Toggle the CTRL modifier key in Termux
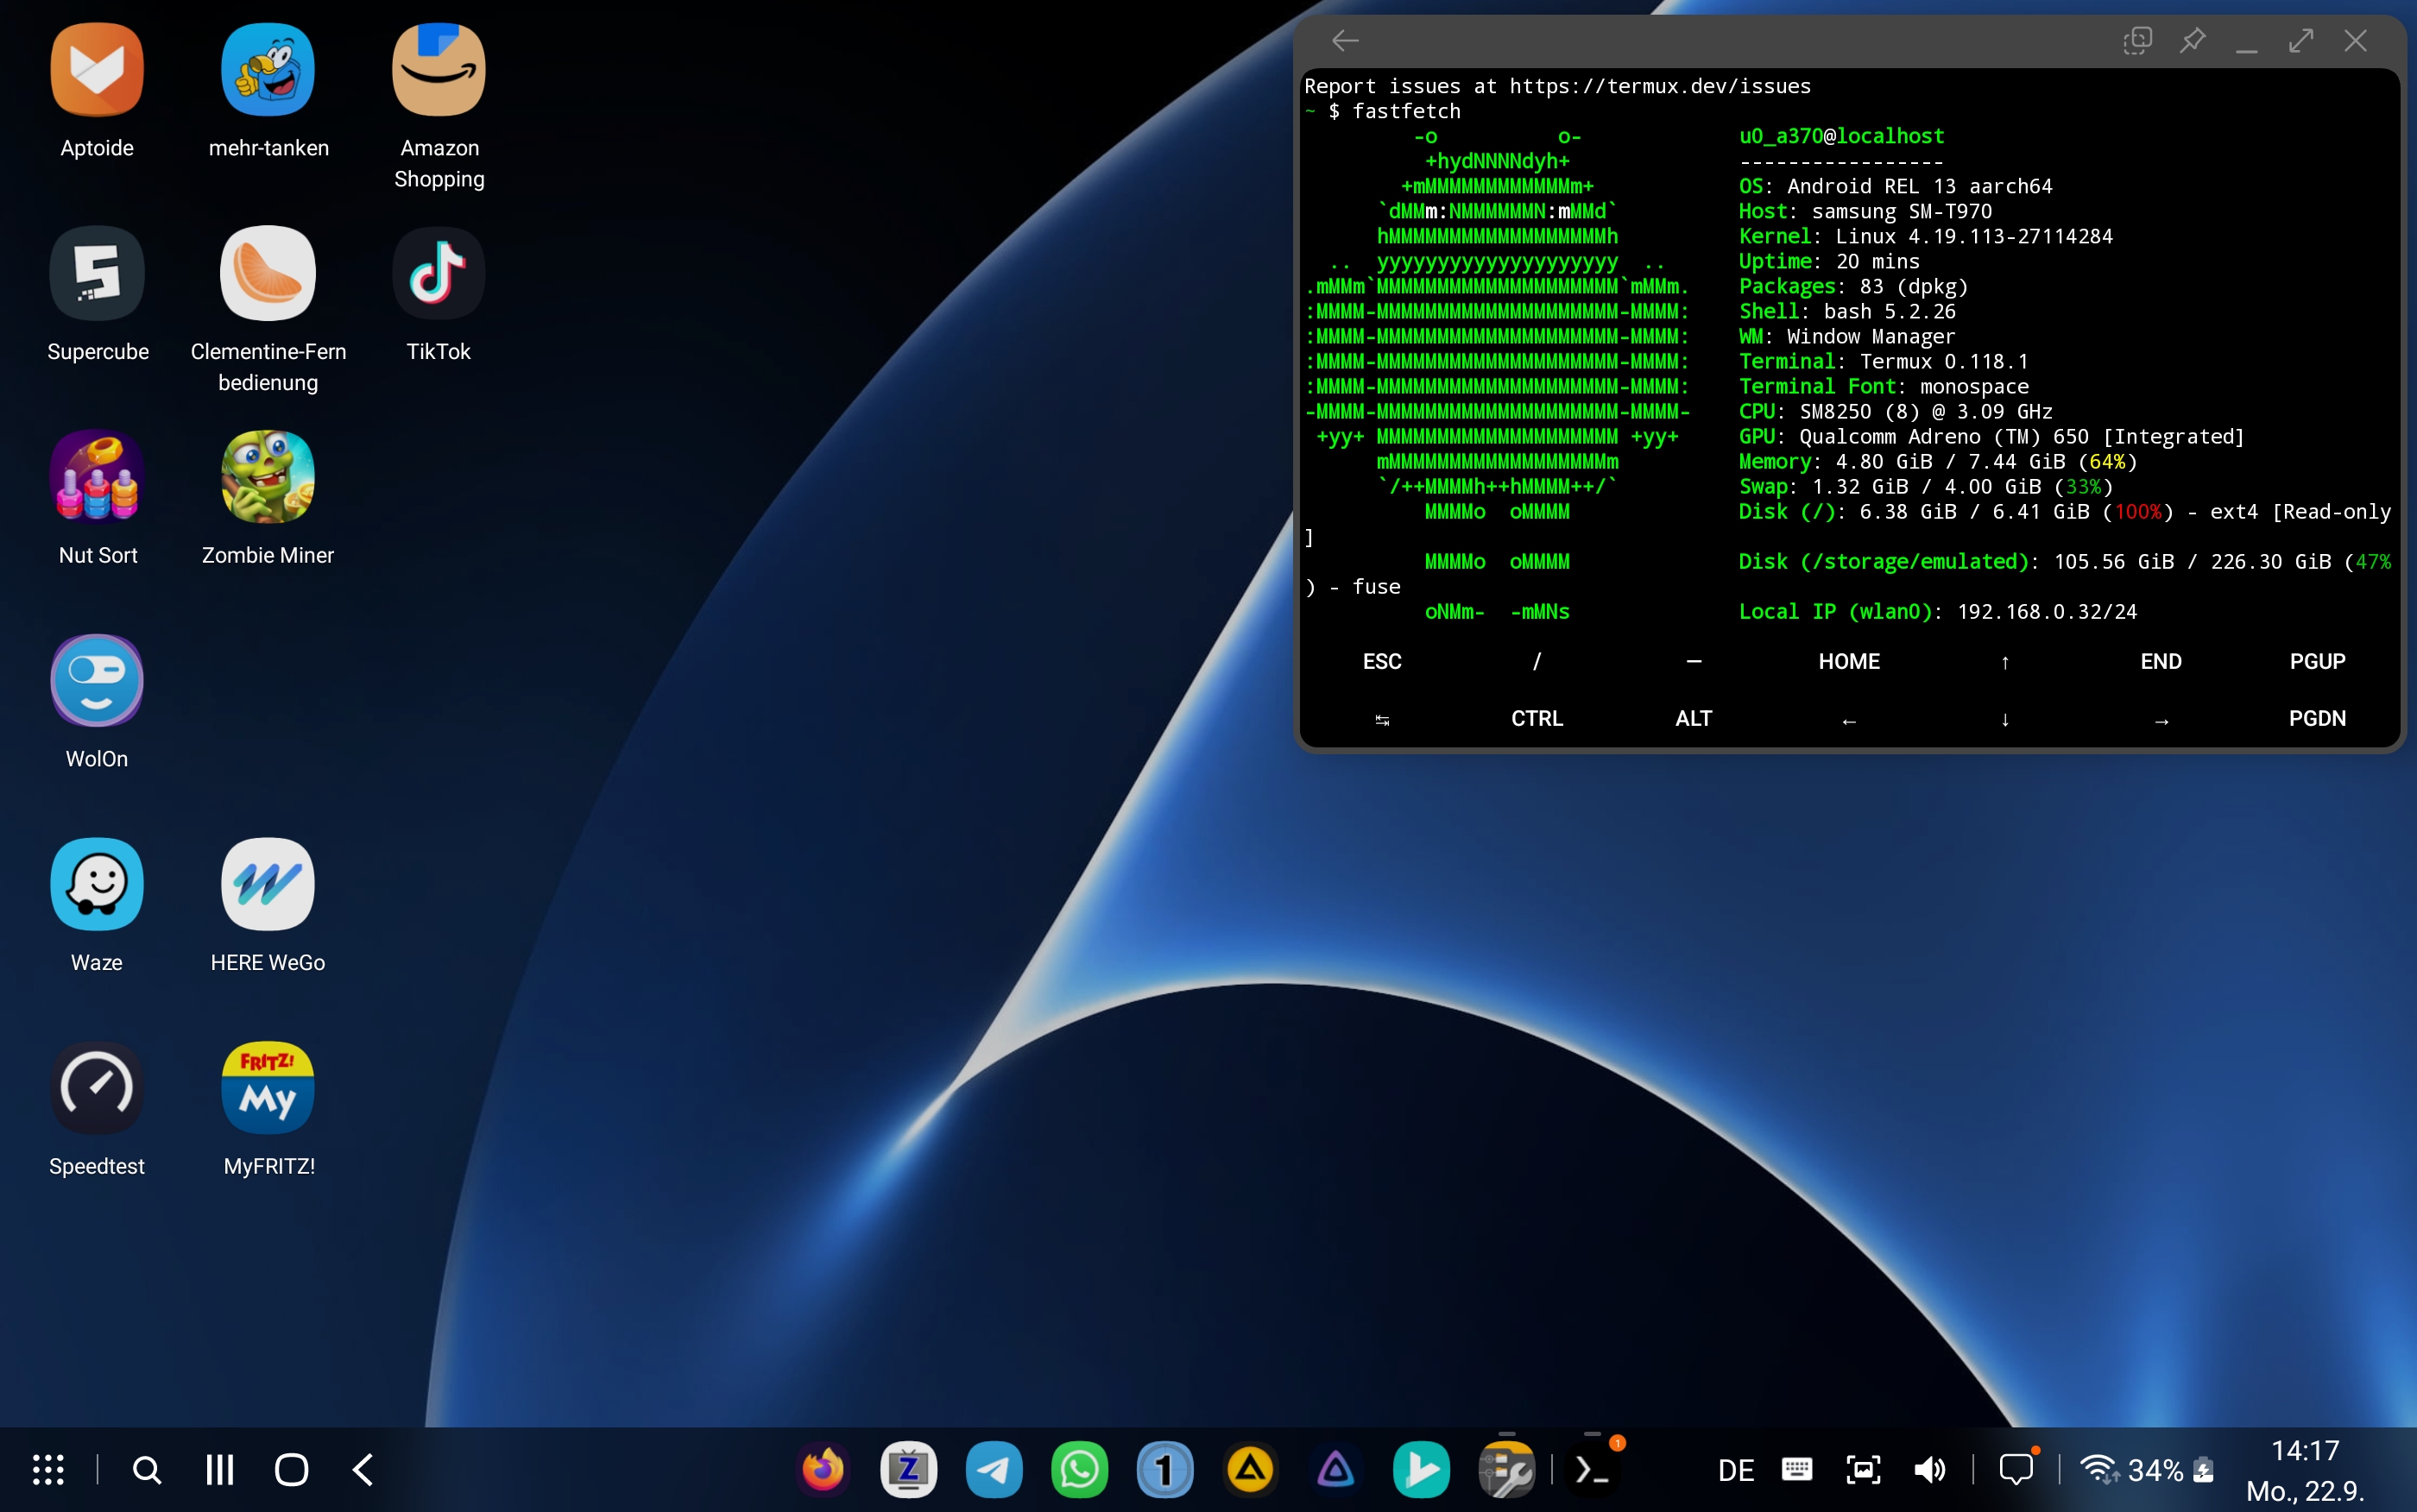The image size is (2417, 1512). [x=1536, y=718]
